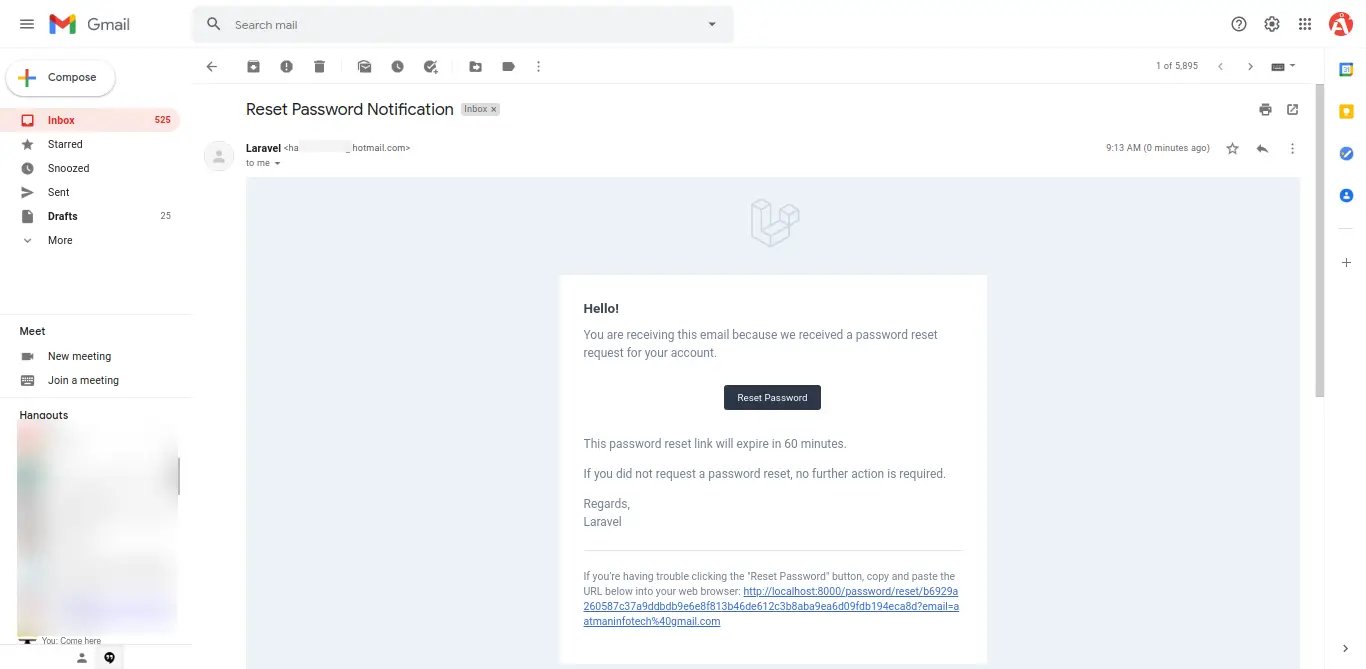This screenshot has height=669, width=1366.
Task: Go to the Drafts folder
Action: pos(62,216)
